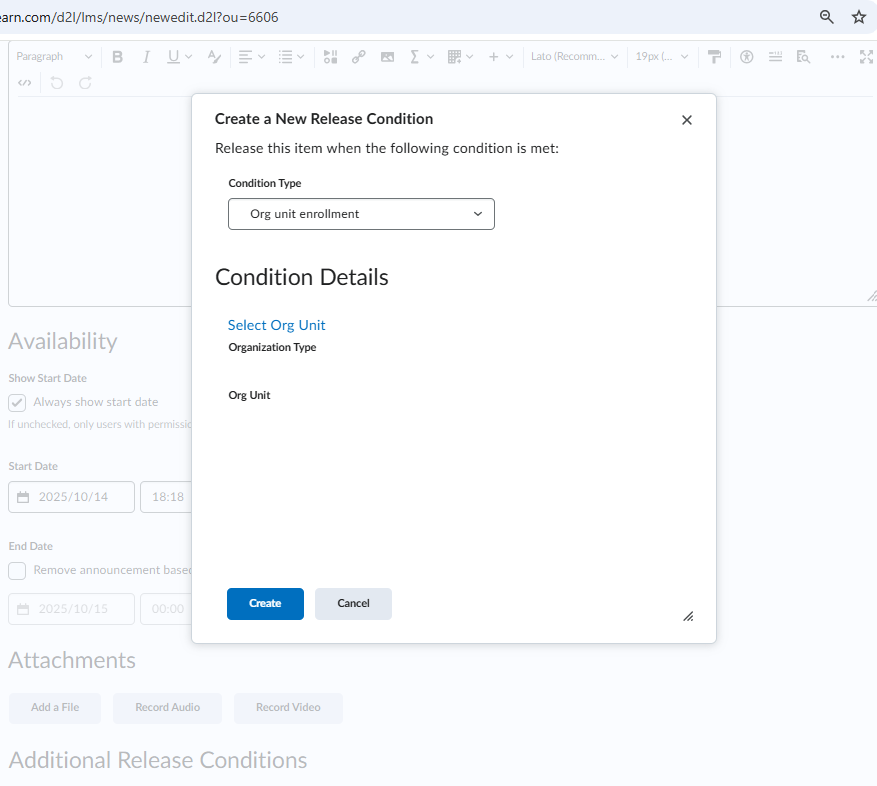Click the 'Attachments' heading

[72, 660]
